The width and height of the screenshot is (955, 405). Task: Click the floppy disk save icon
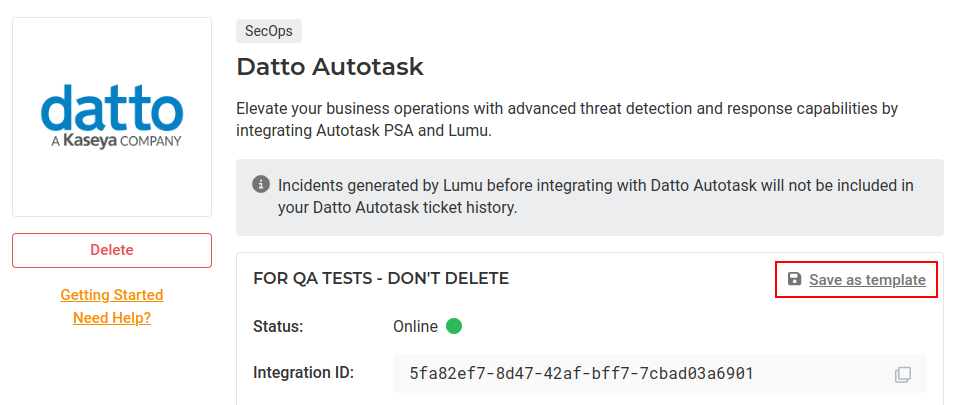point(794,279)
